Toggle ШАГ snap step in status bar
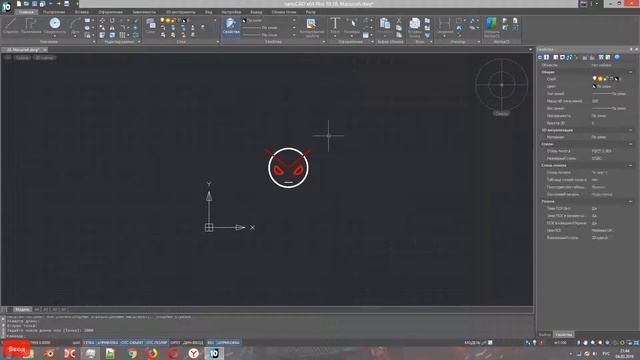The height and width of the screenshot is (360, 640). 76,342
